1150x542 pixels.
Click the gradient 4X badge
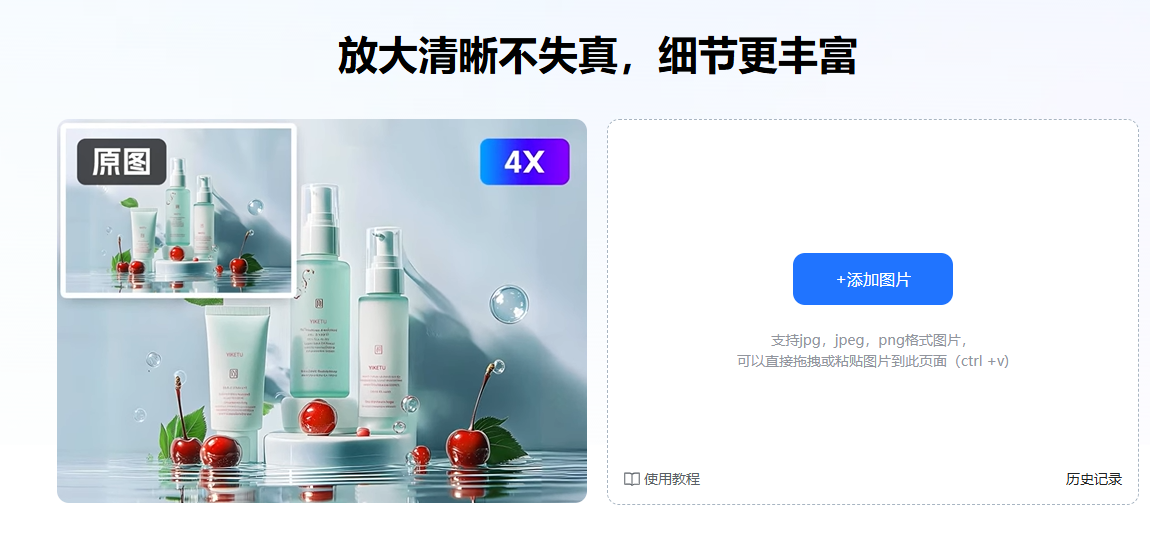524,161
